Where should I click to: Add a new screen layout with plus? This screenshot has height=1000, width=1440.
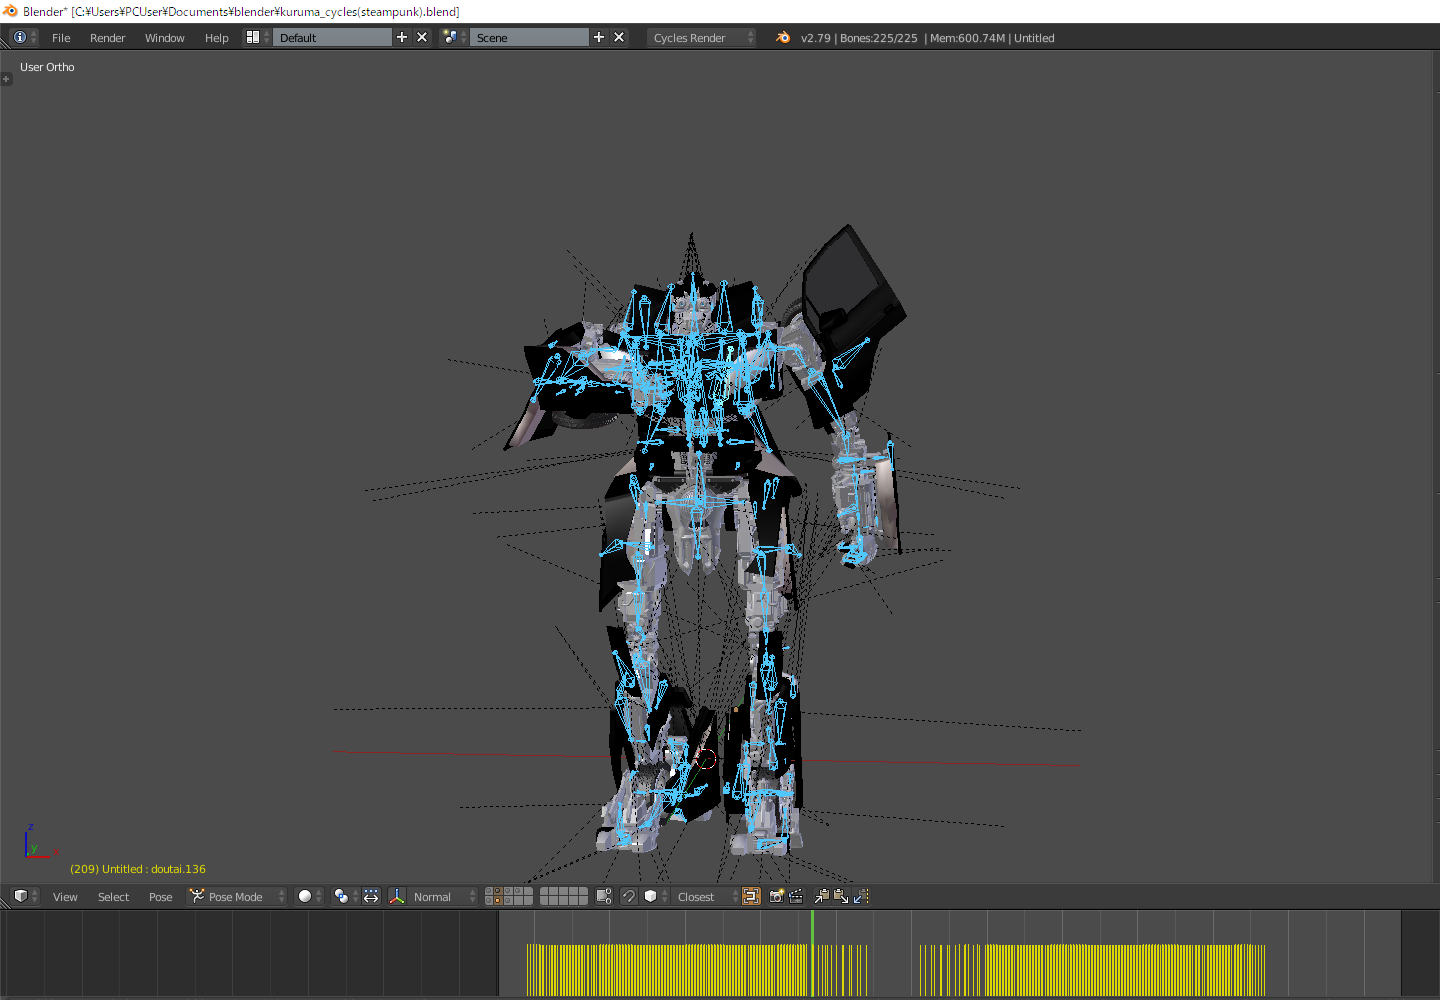point(402,38)
